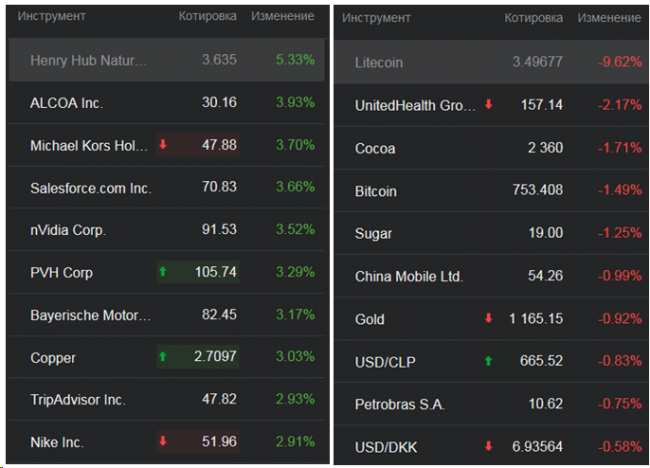Click the green up arrow next to PVH Corp

163,272
